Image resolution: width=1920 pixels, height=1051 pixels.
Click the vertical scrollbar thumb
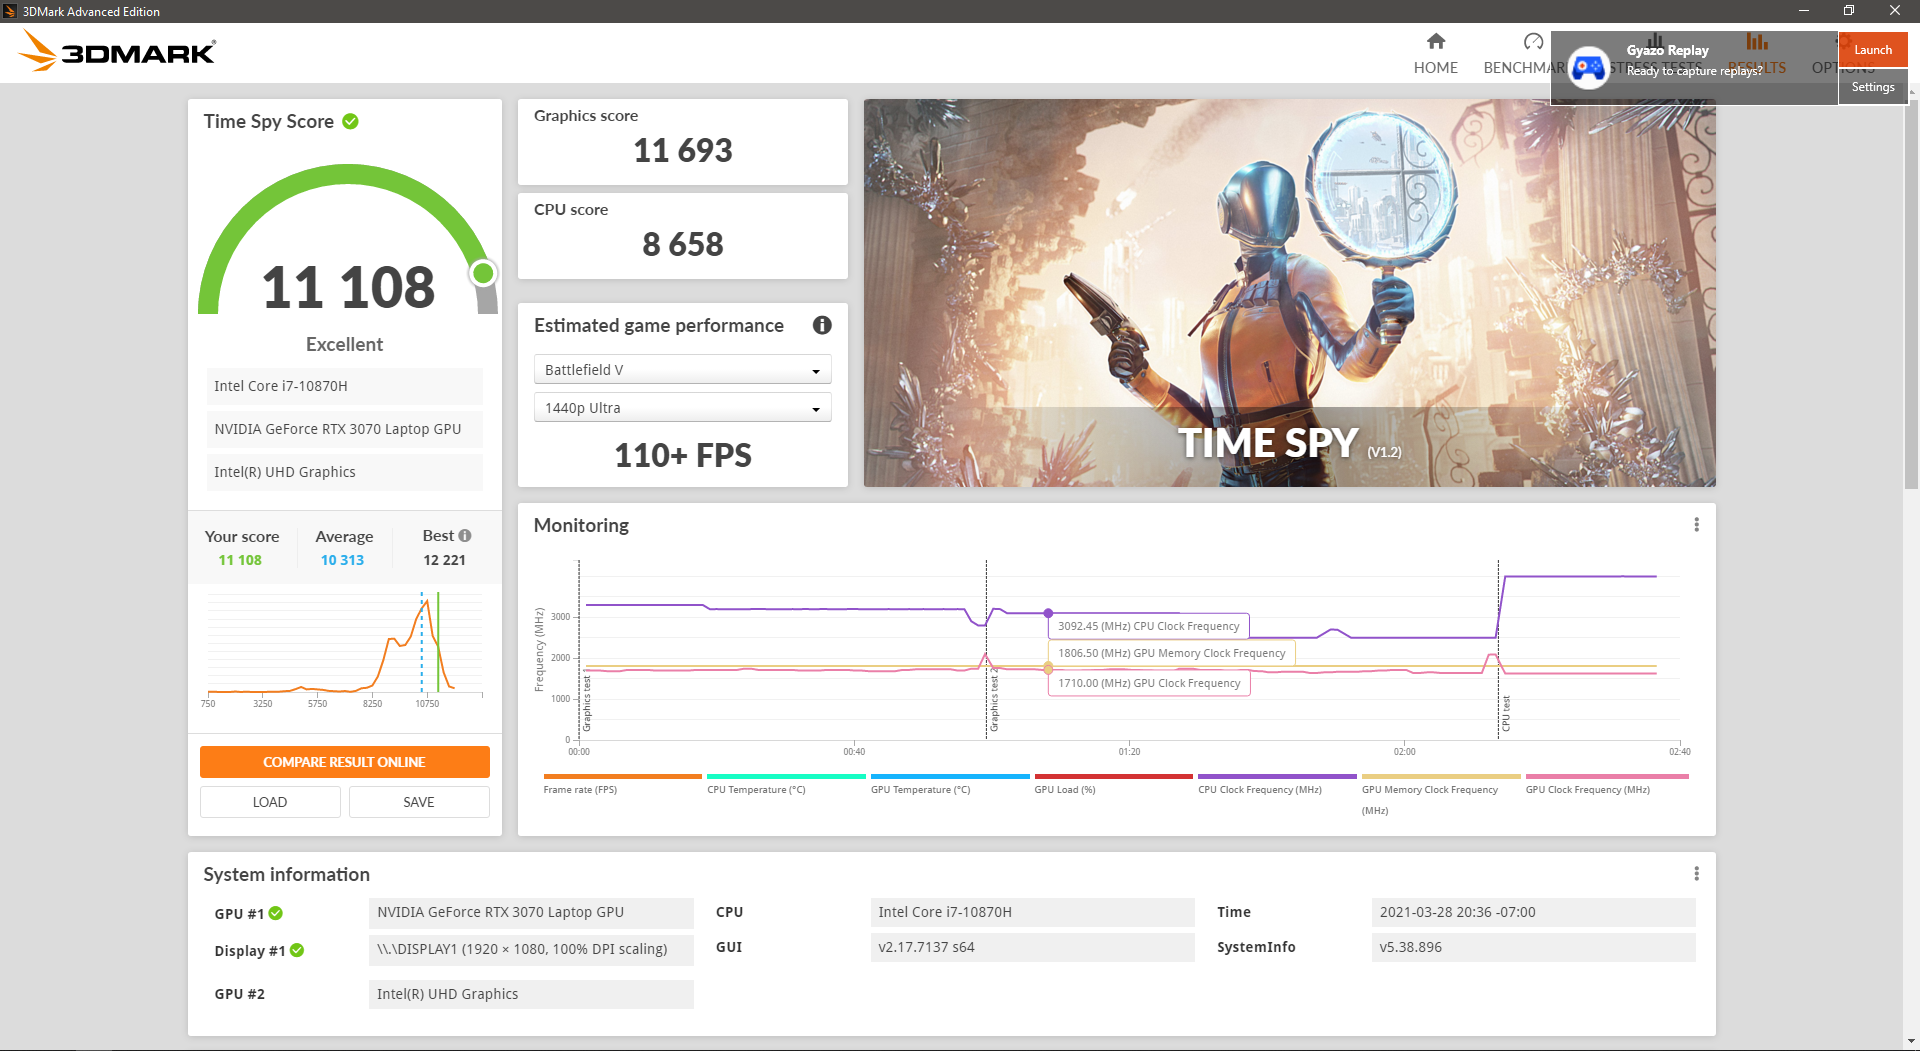click(1912, 293)
